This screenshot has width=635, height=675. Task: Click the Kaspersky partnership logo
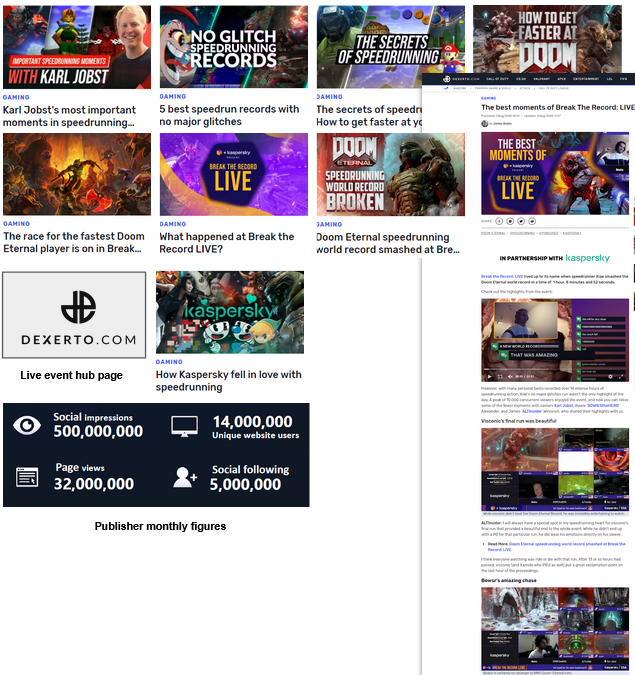(x=588, y=258)
